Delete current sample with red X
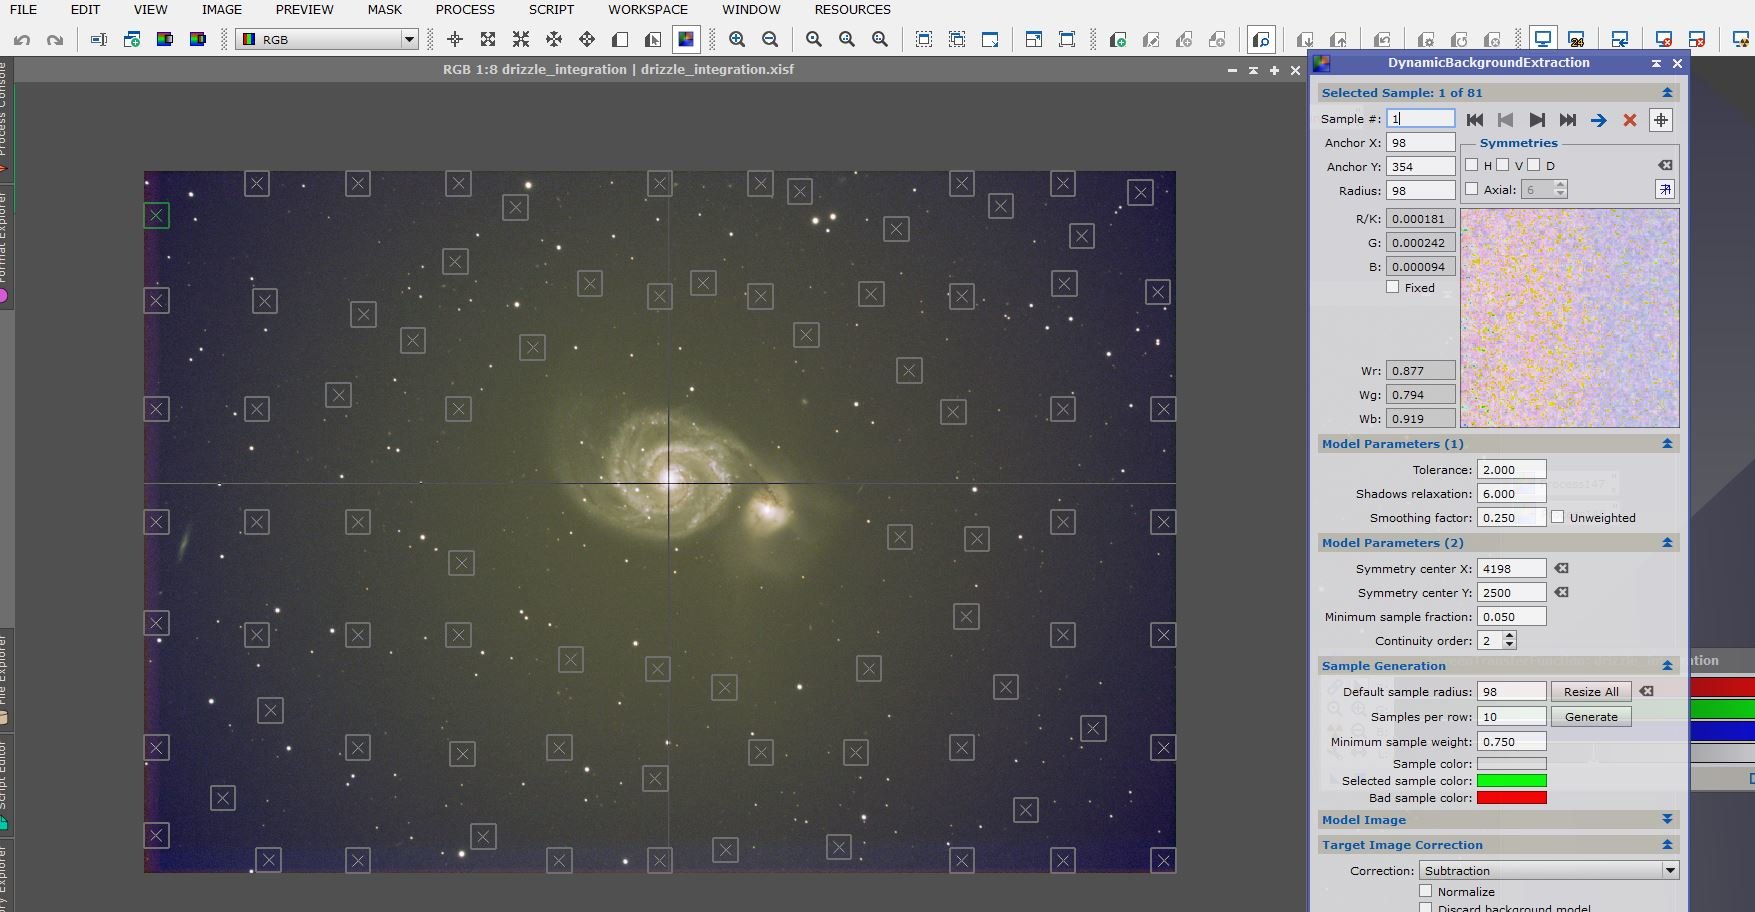The height and width of the screenshot is (912, 1755). pos(1629,120)
